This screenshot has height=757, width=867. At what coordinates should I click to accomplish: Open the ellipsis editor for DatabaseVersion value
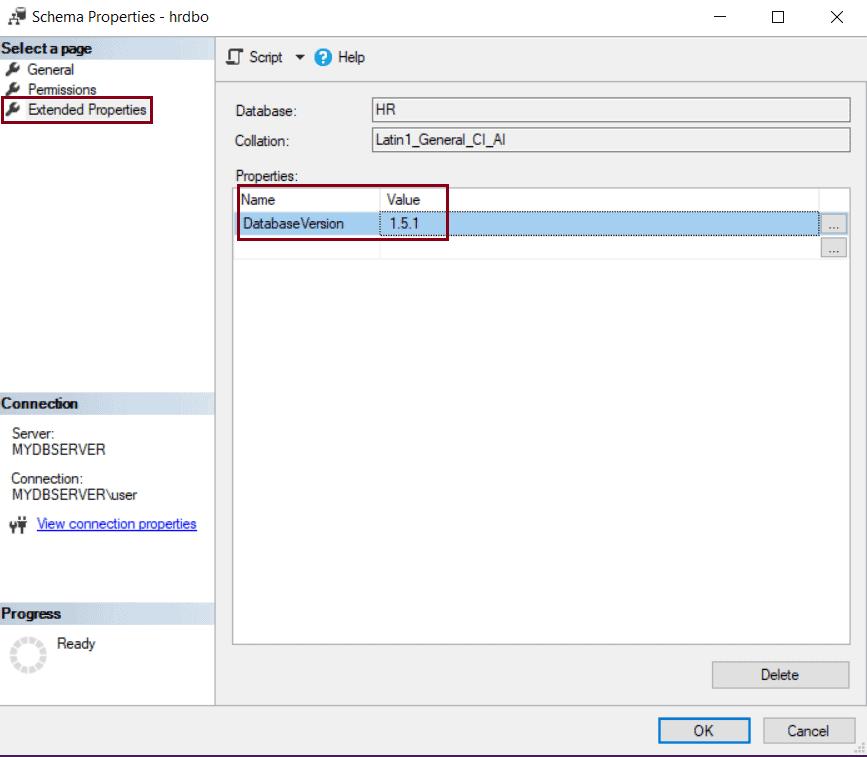point(832,223)
